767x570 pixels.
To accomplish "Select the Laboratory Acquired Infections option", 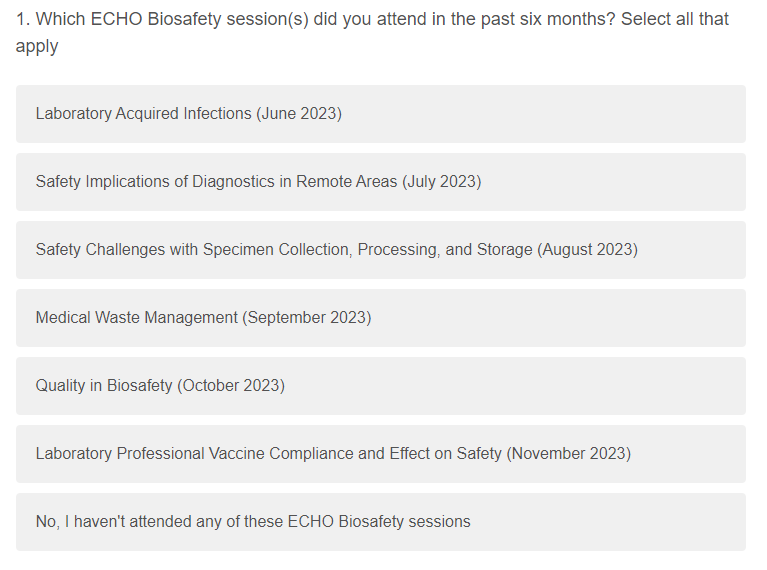I will tap(380, 114).
